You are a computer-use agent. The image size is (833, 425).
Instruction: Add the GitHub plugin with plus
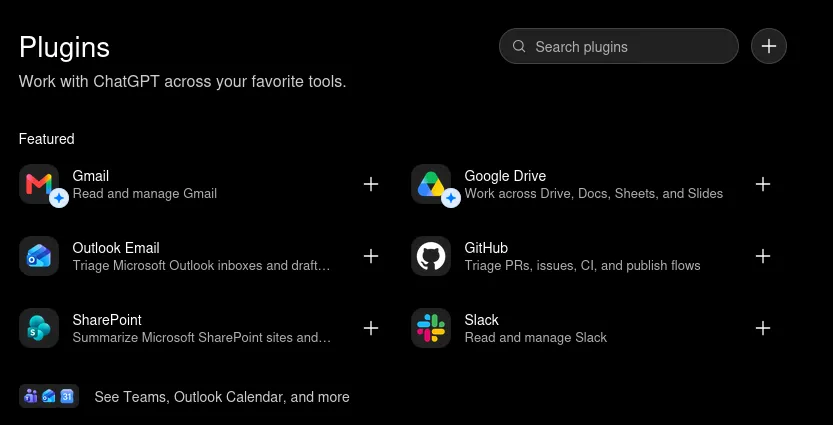(763, 257)
